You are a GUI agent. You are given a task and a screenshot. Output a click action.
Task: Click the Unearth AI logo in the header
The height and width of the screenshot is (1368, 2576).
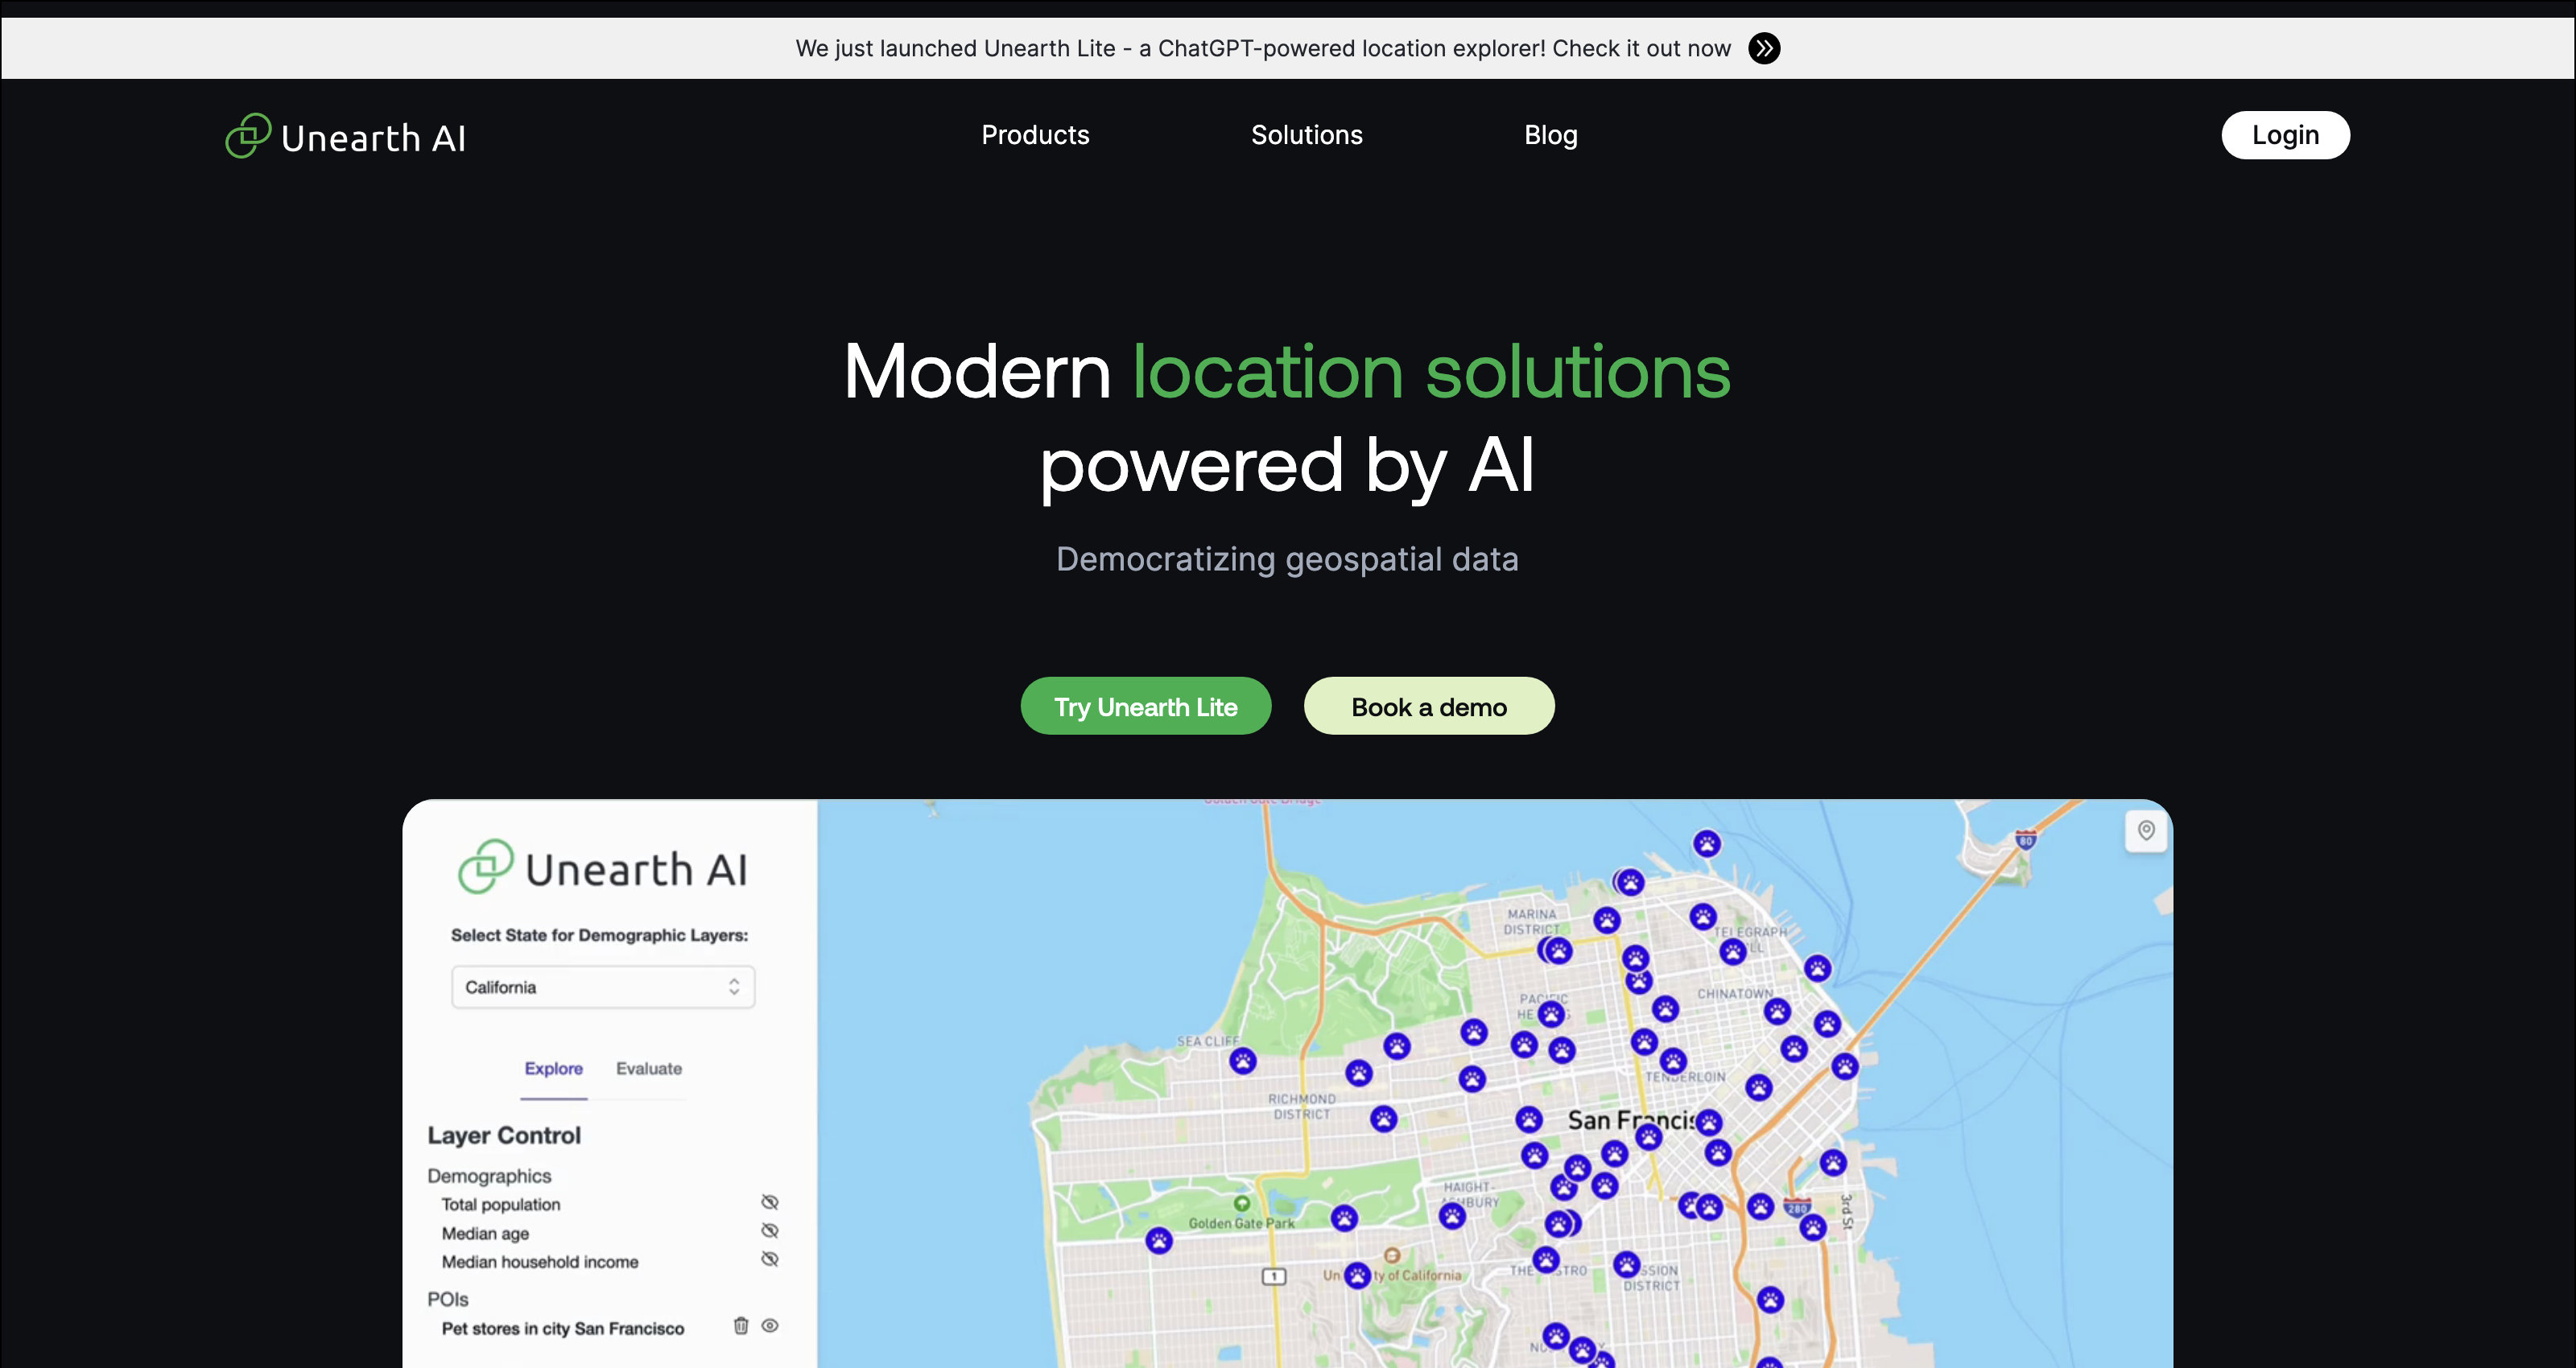[x=346, y=136]
